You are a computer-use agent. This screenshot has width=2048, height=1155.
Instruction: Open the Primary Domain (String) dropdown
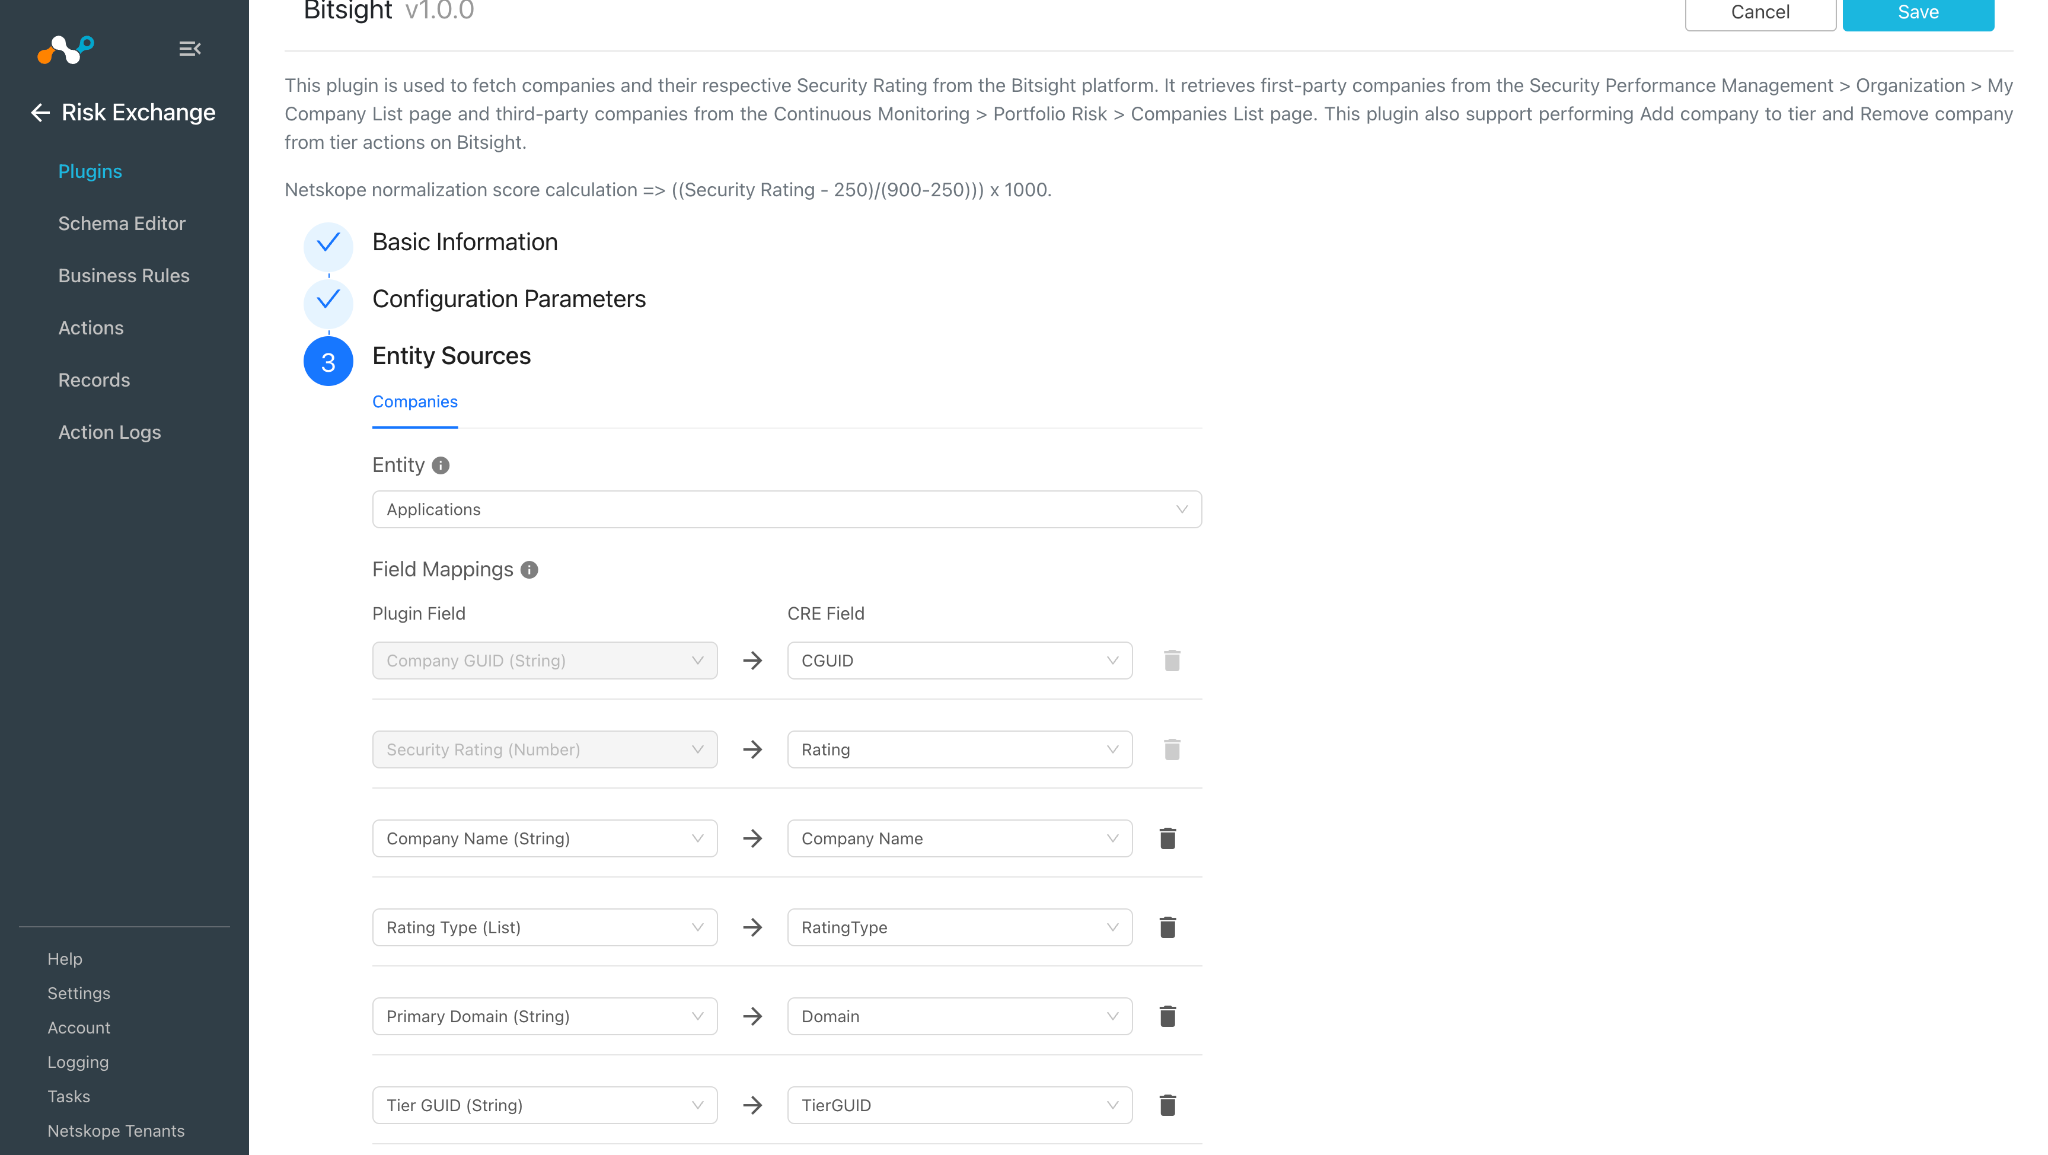[x=545, y=1017]
